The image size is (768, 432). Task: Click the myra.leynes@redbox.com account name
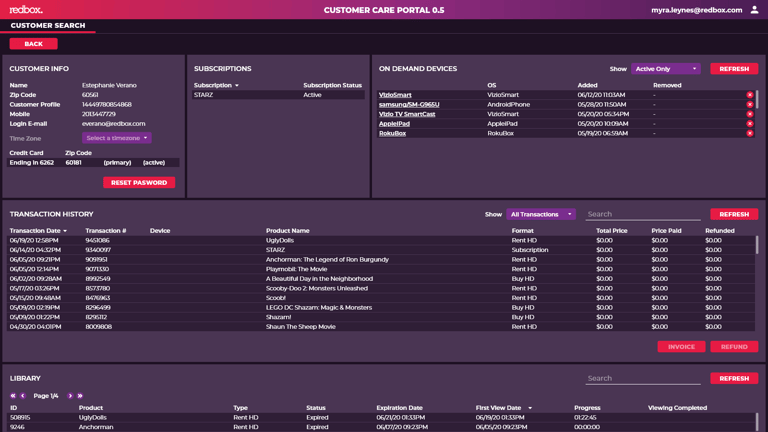(696, 10)
